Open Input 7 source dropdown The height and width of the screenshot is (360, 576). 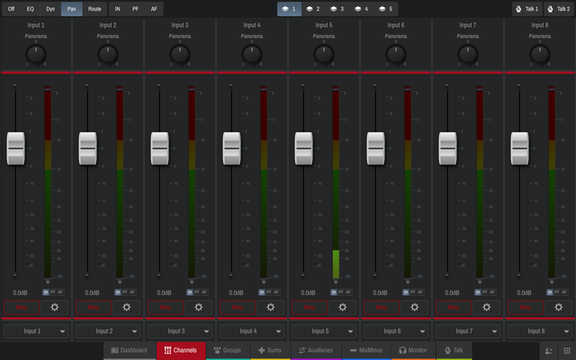[468, 331]
